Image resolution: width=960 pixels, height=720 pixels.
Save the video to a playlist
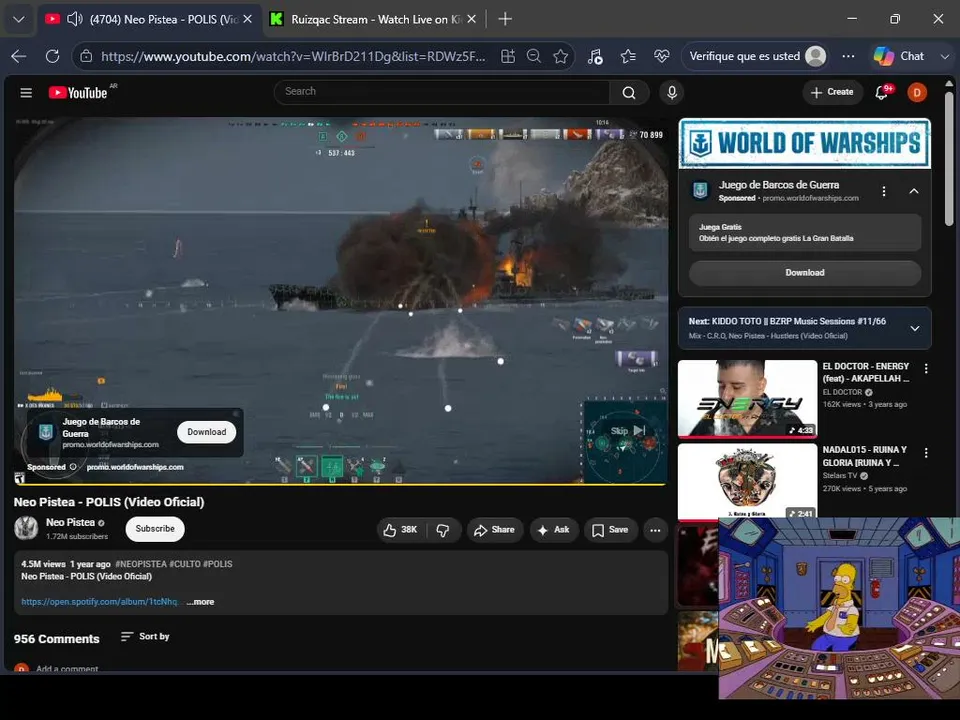(610, 530)
